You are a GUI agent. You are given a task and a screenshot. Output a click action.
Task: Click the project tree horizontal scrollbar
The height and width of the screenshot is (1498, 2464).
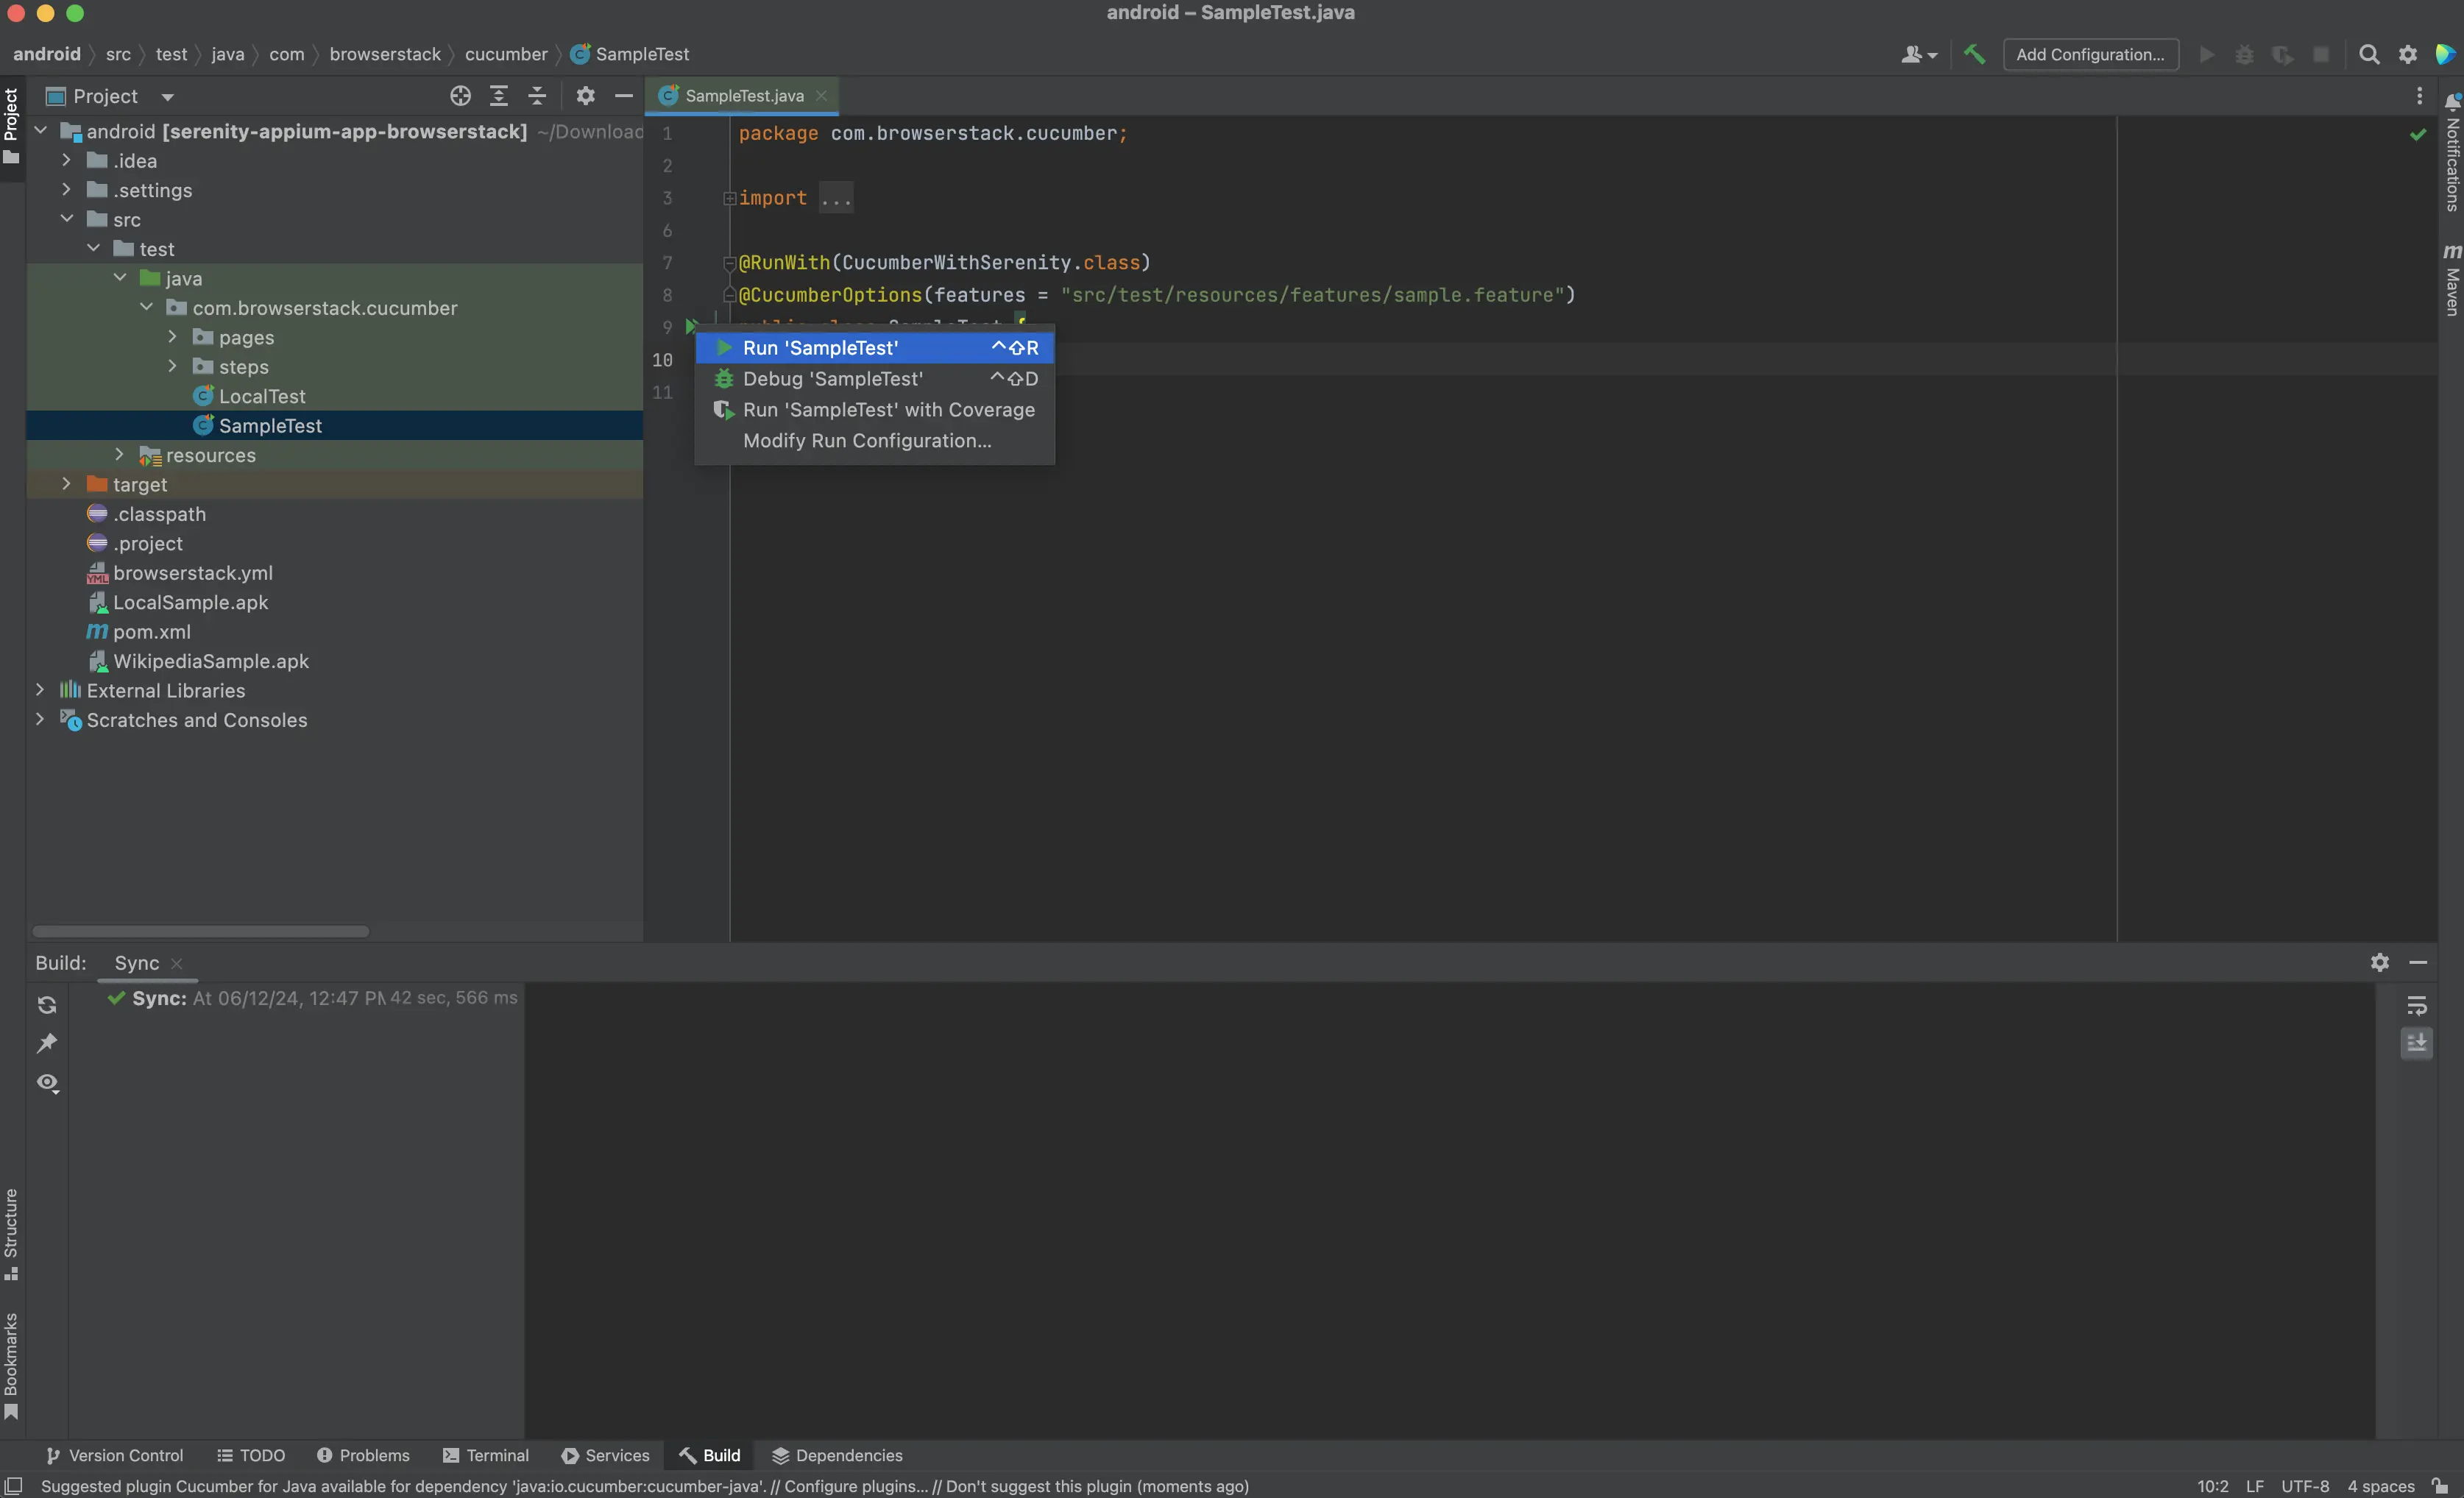point(200,931)
